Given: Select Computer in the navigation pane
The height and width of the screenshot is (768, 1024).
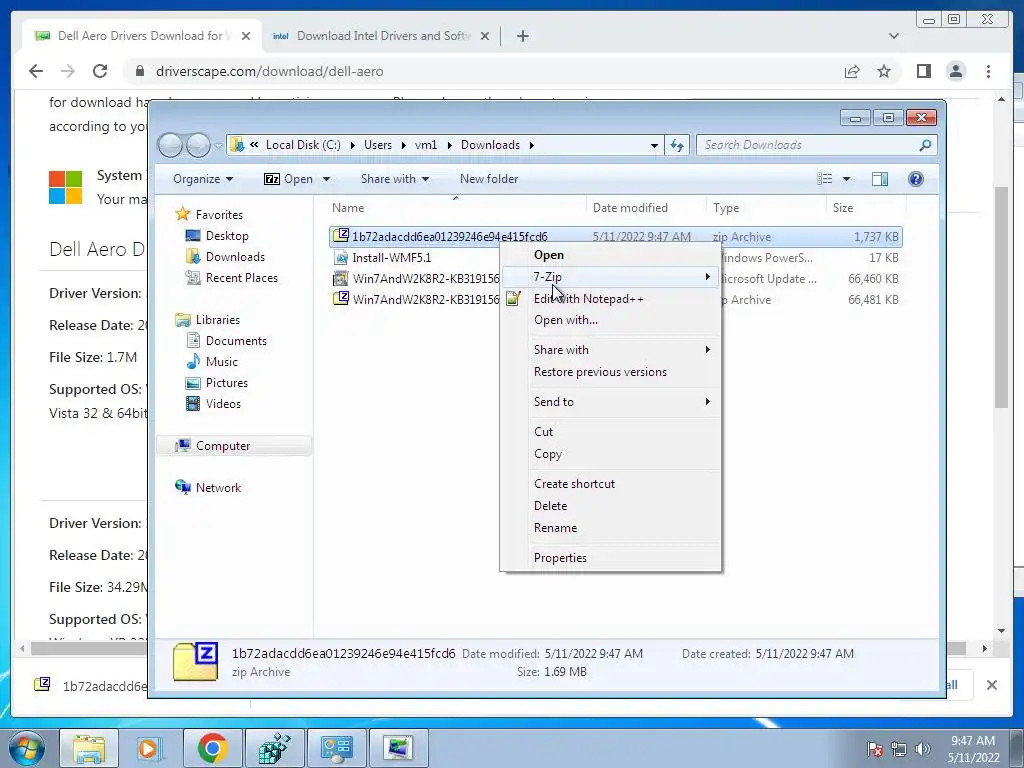Looking at the screenshot, I should 222,446.
